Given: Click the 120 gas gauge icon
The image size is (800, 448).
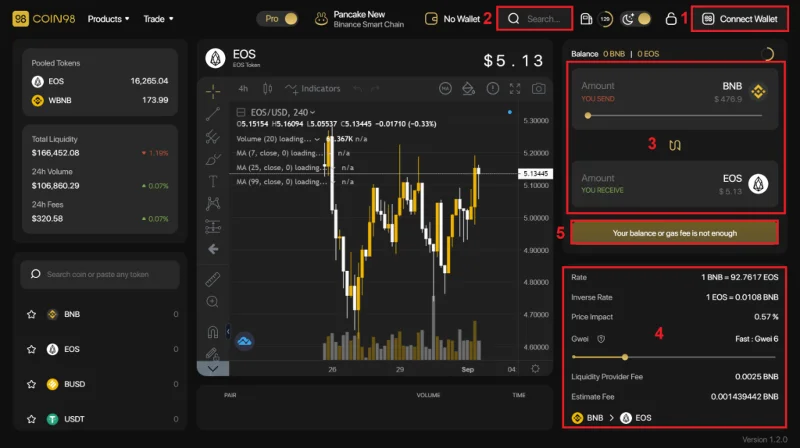Looking at the screenshot, I should pos(605,19).
